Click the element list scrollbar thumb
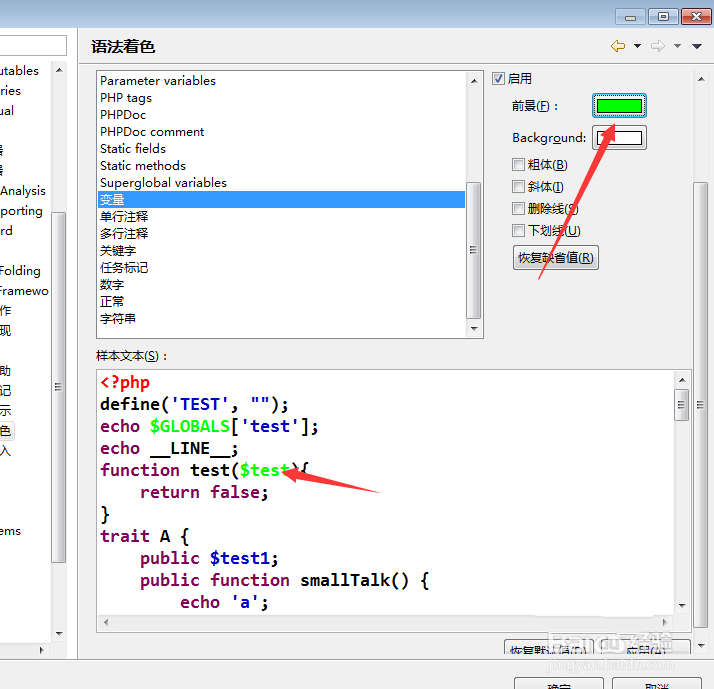714x689 pixels. (474, 250)
